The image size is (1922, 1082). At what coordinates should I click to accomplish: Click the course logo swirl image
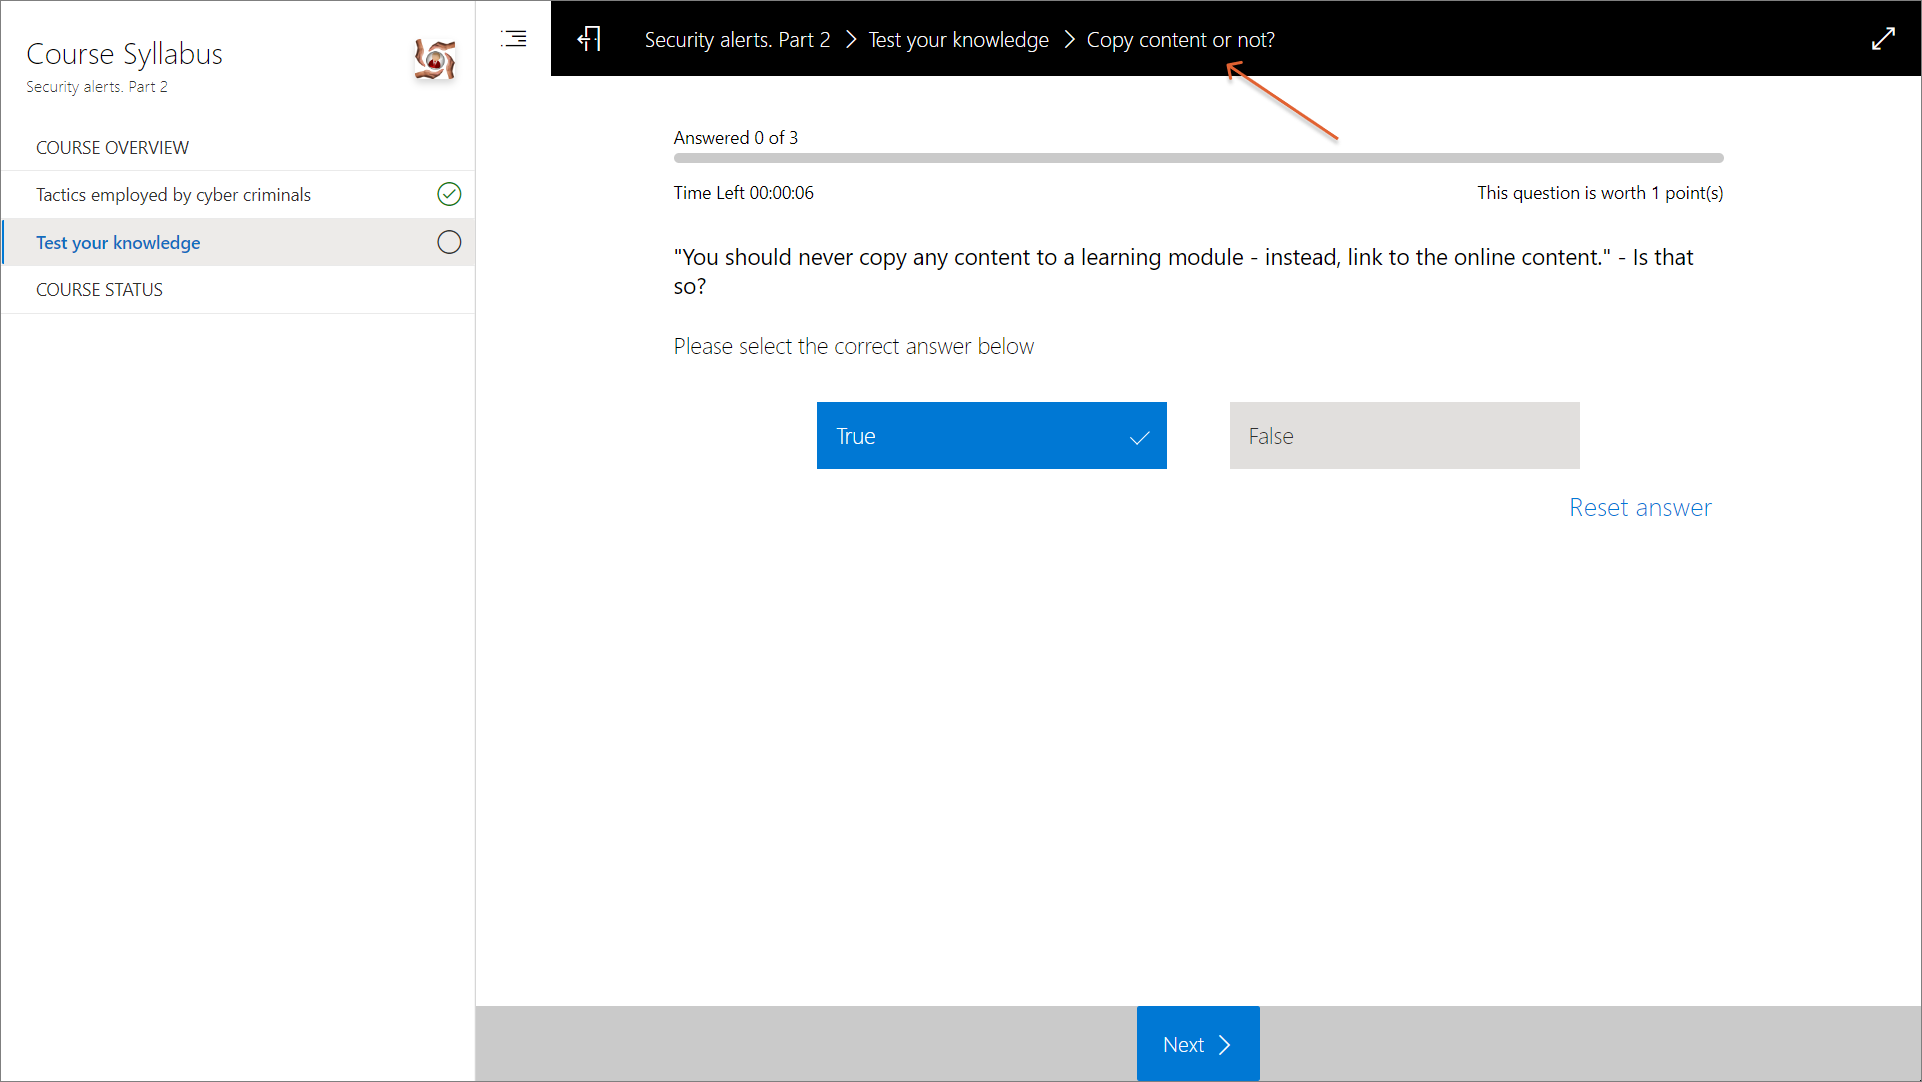[434, 60]
